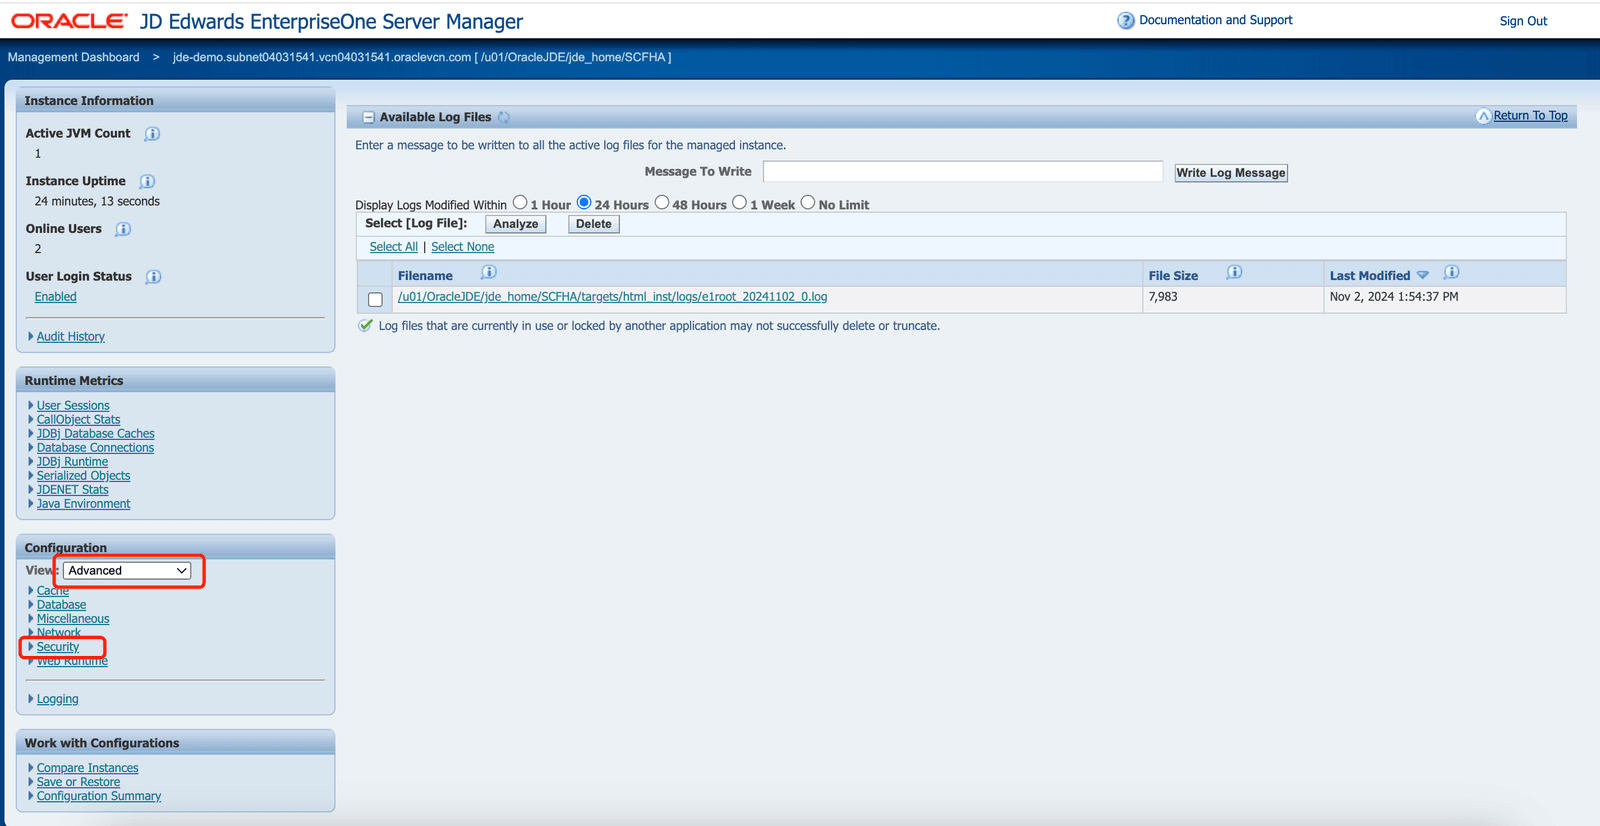This screenshot has height=826, width=1600.
Task: Open Audit History link
Action: point(71,337)
